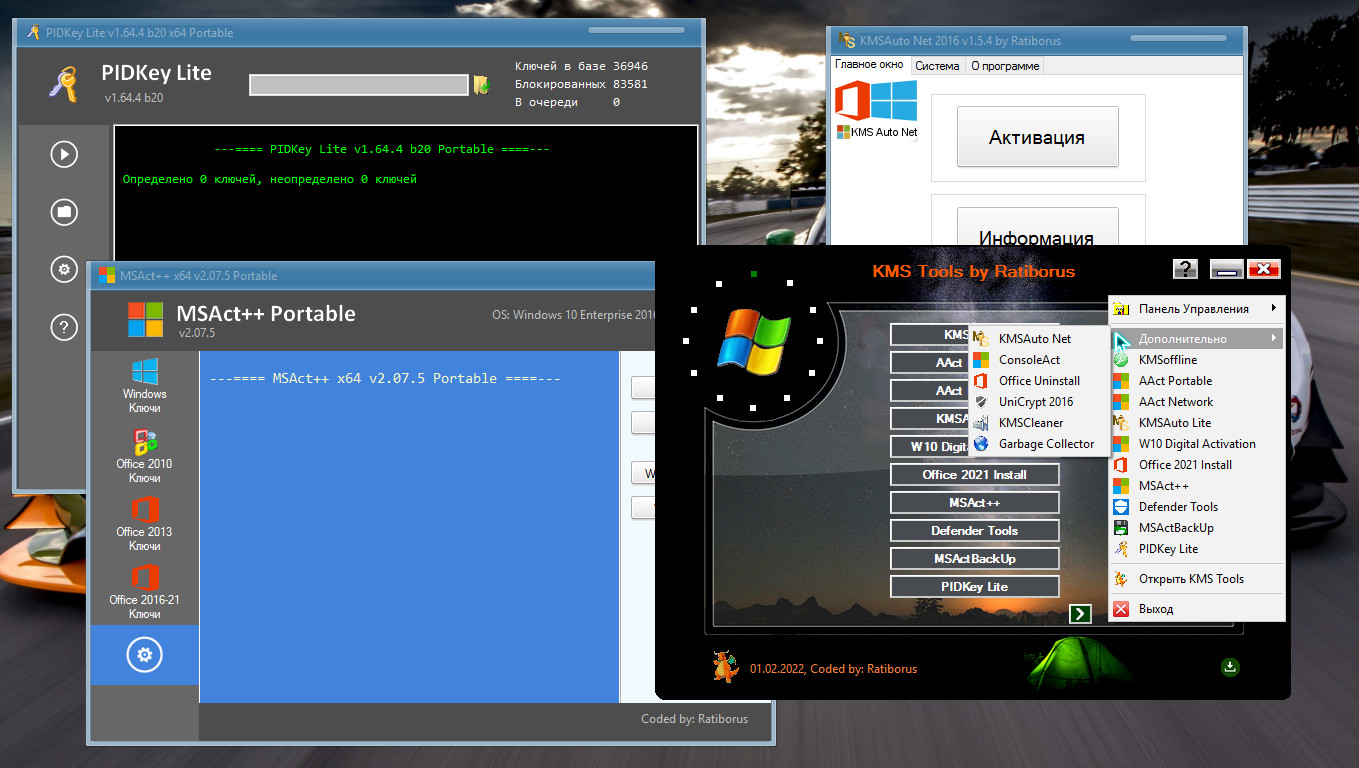Screen dimensions: 1359x768
Task: Select Windows Ключи in MSAct++ sidebar
Action: click(145, 386)
